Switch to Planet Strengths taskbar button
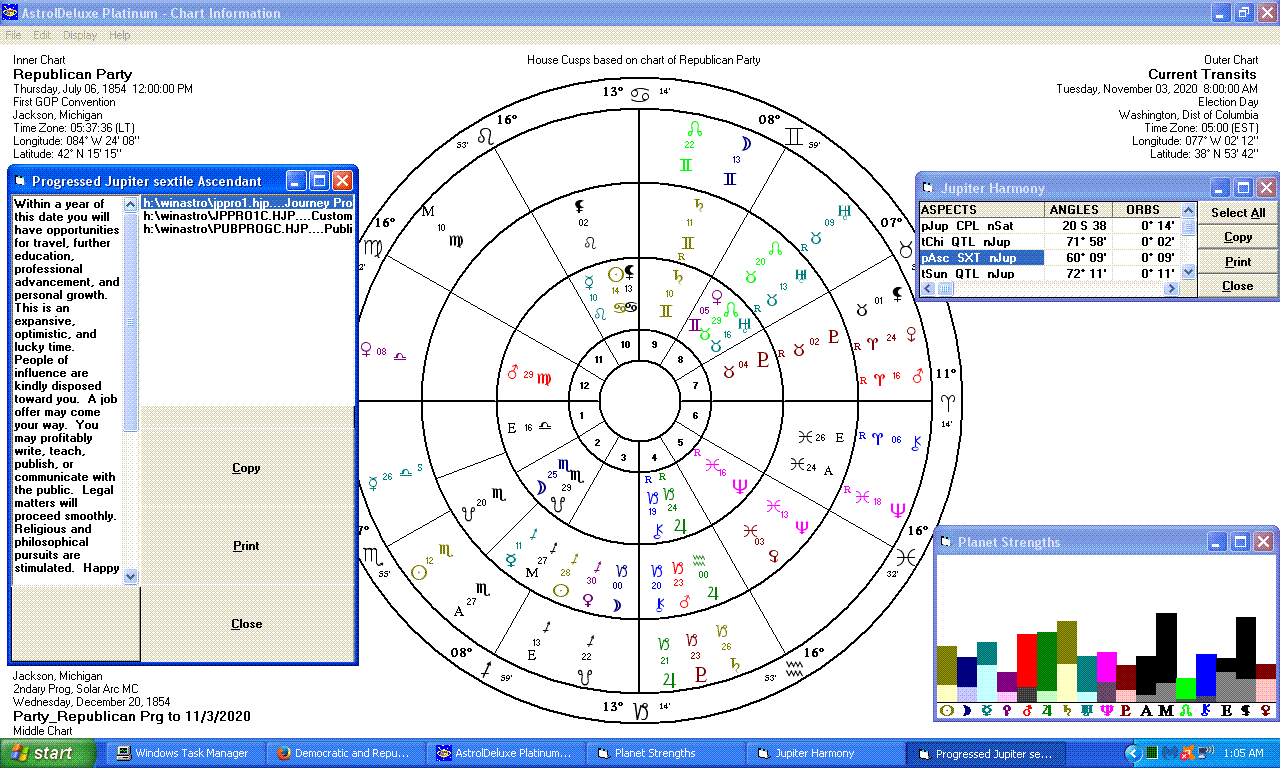The width and height of the screenshot is (1280, 768). click(664, 753)
